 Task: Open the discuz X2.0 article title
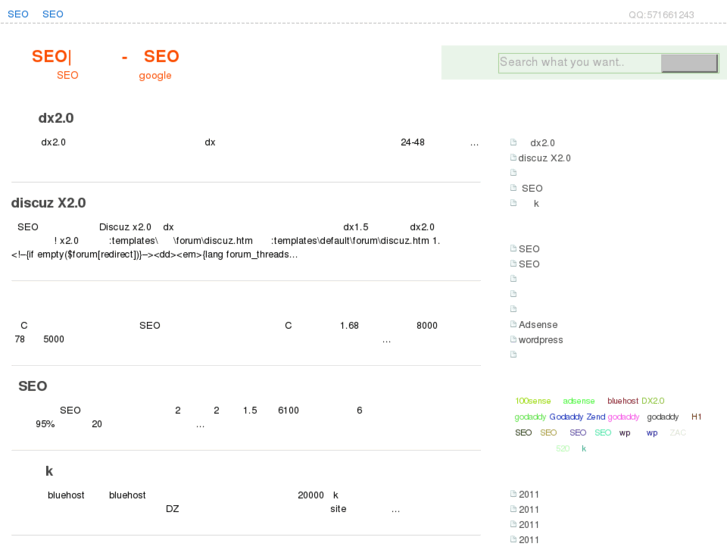click(48, 203)
